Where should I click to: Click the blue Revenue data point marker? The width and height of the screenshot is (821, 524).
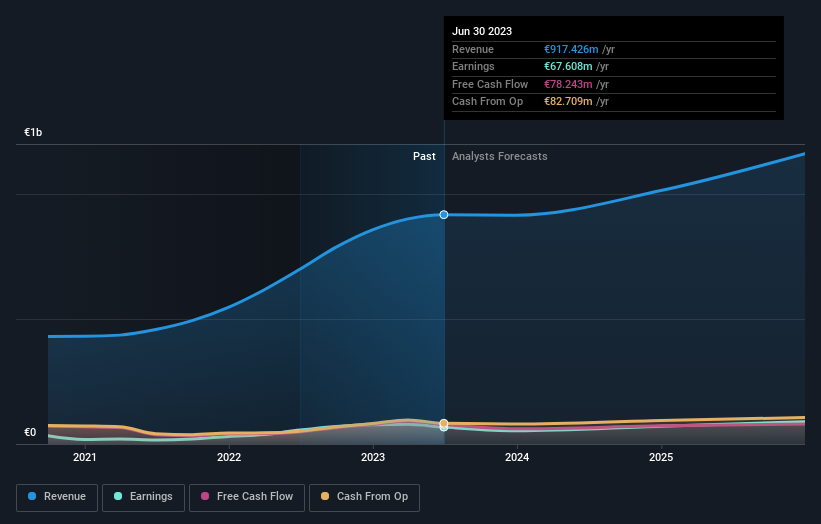(443, 215)
